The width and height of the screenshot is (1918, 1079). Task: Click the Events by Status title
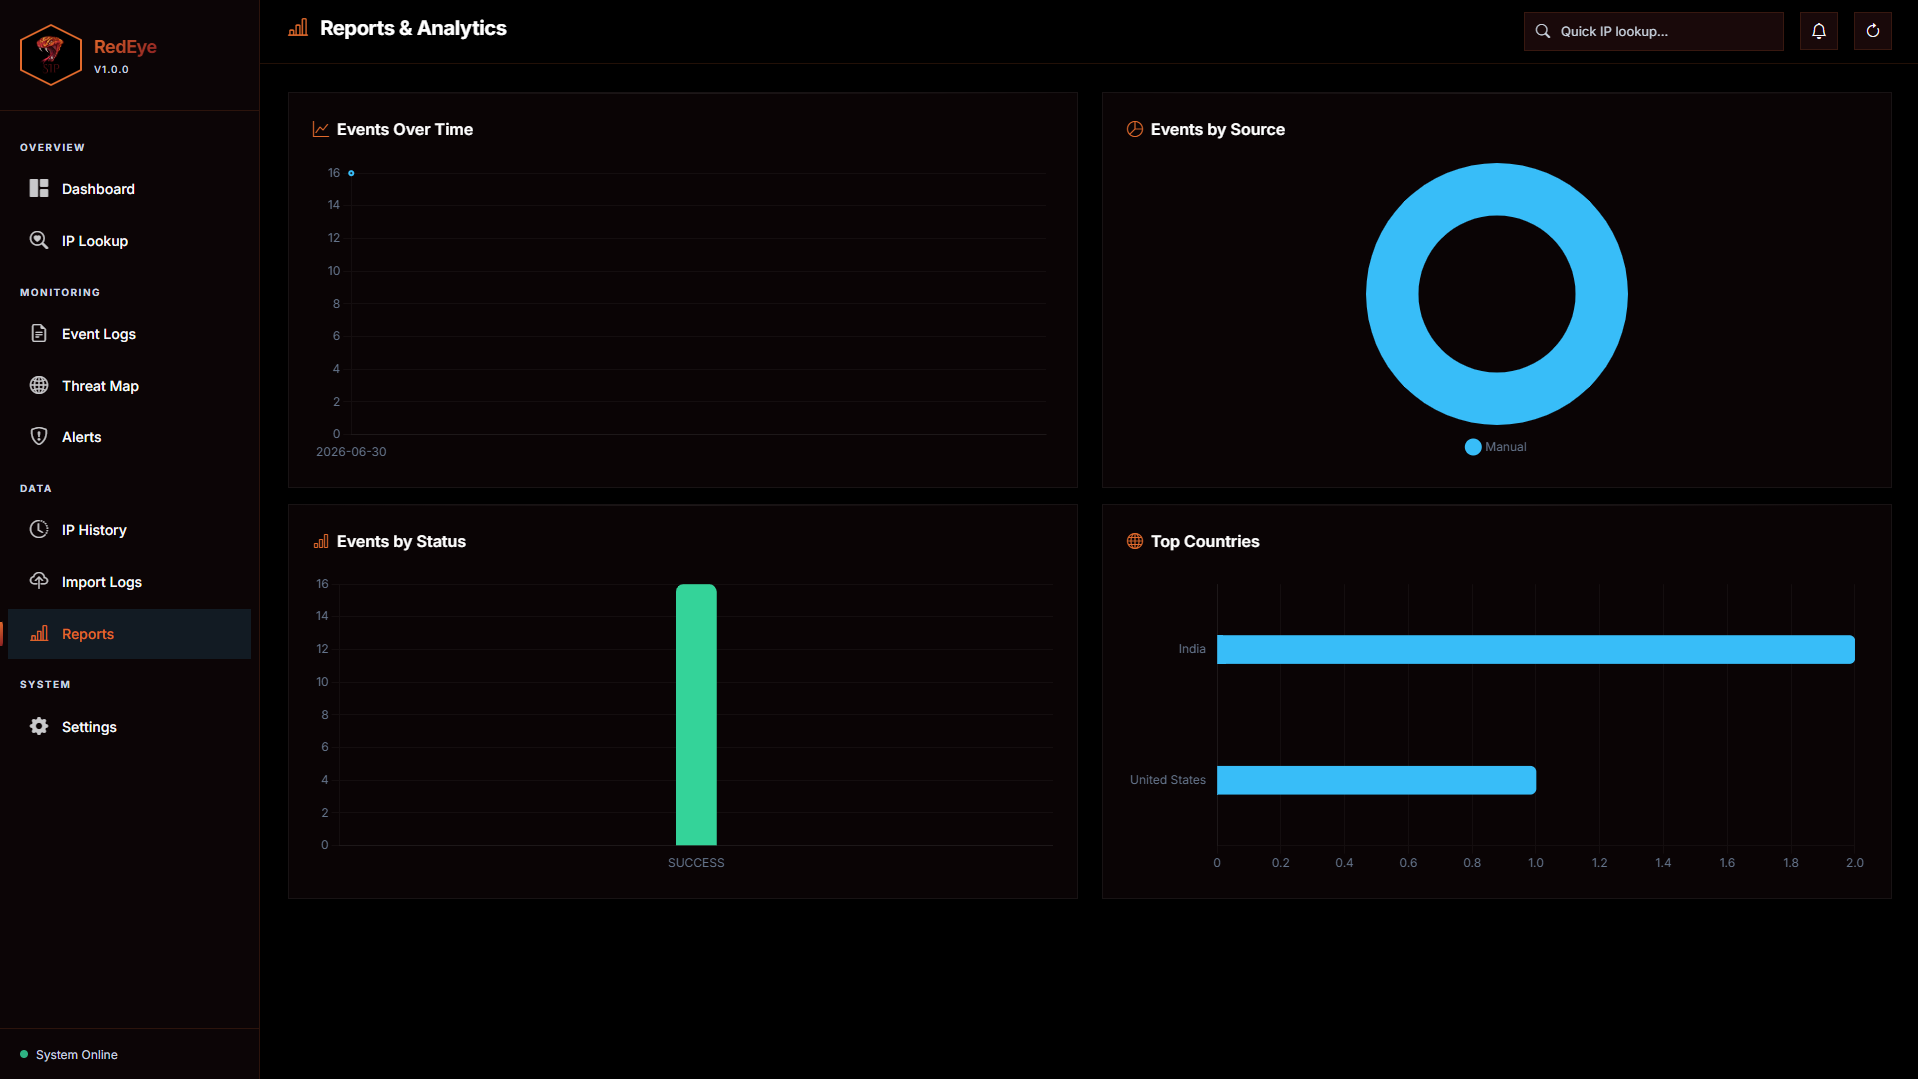401,541
